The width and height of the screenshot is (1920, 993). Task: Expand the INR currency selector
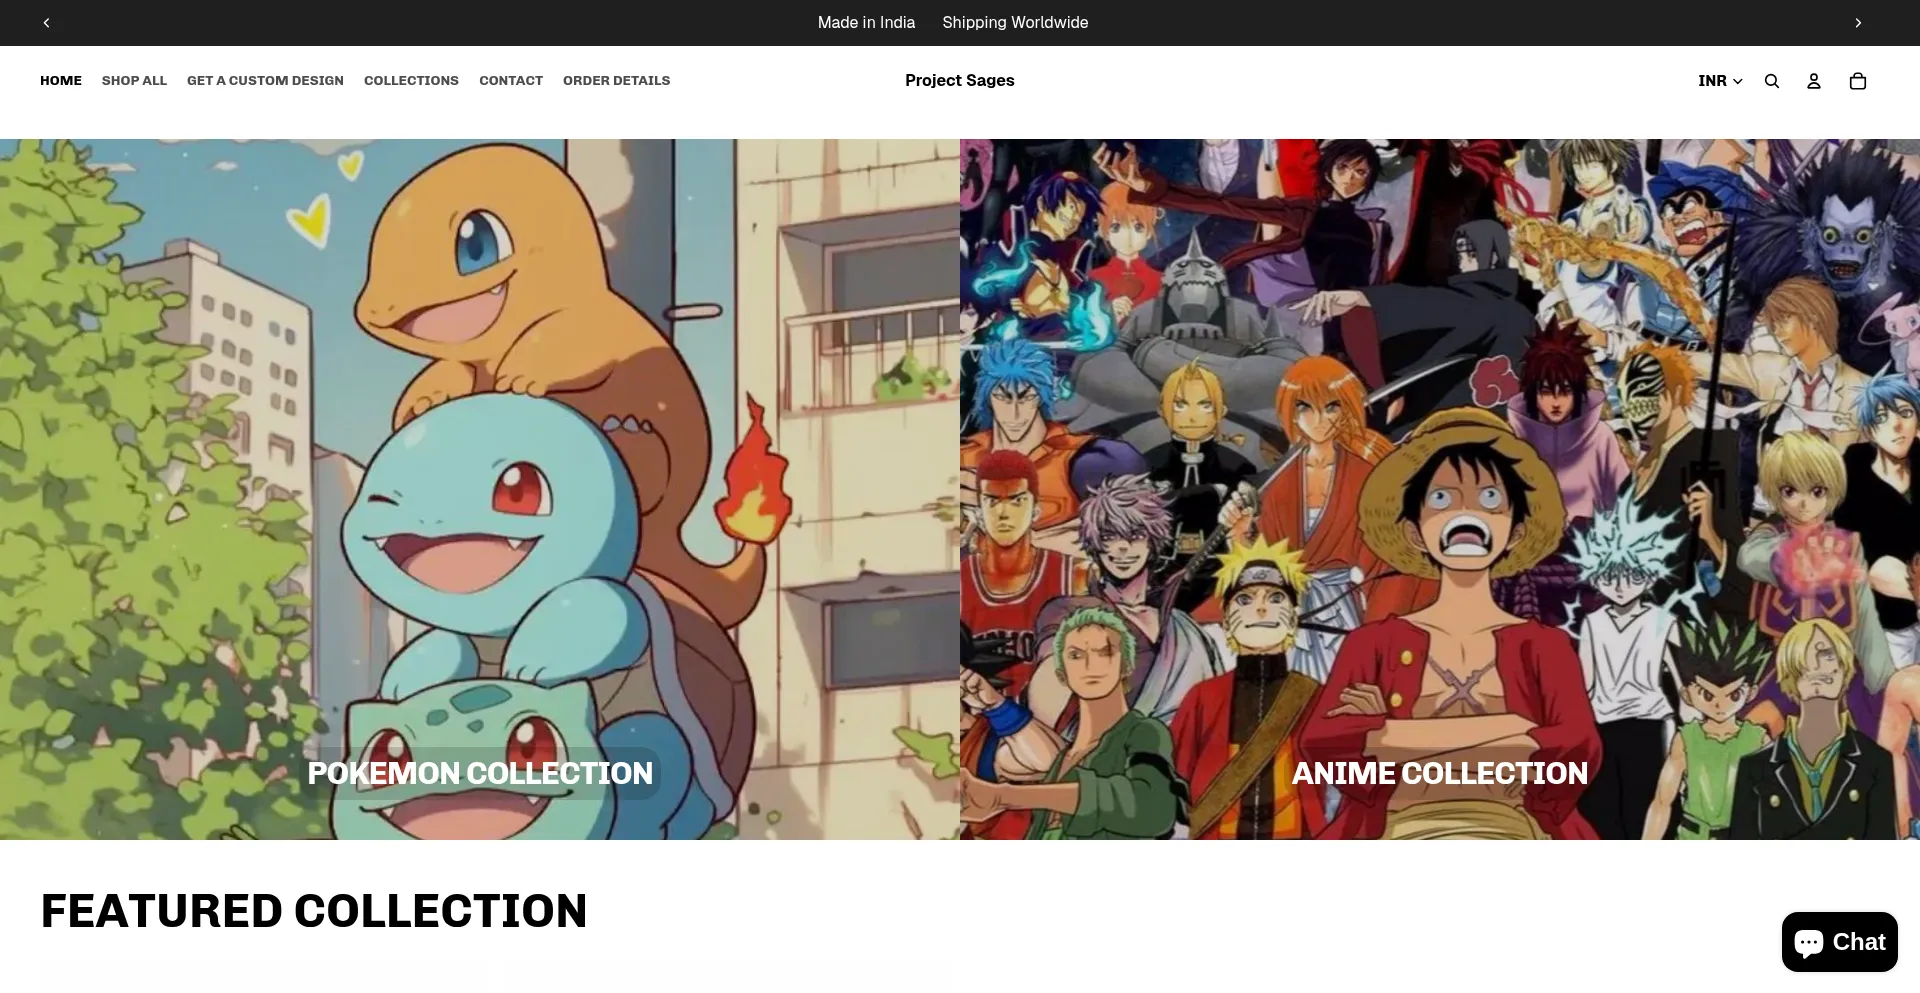[x=1719, y=81]
